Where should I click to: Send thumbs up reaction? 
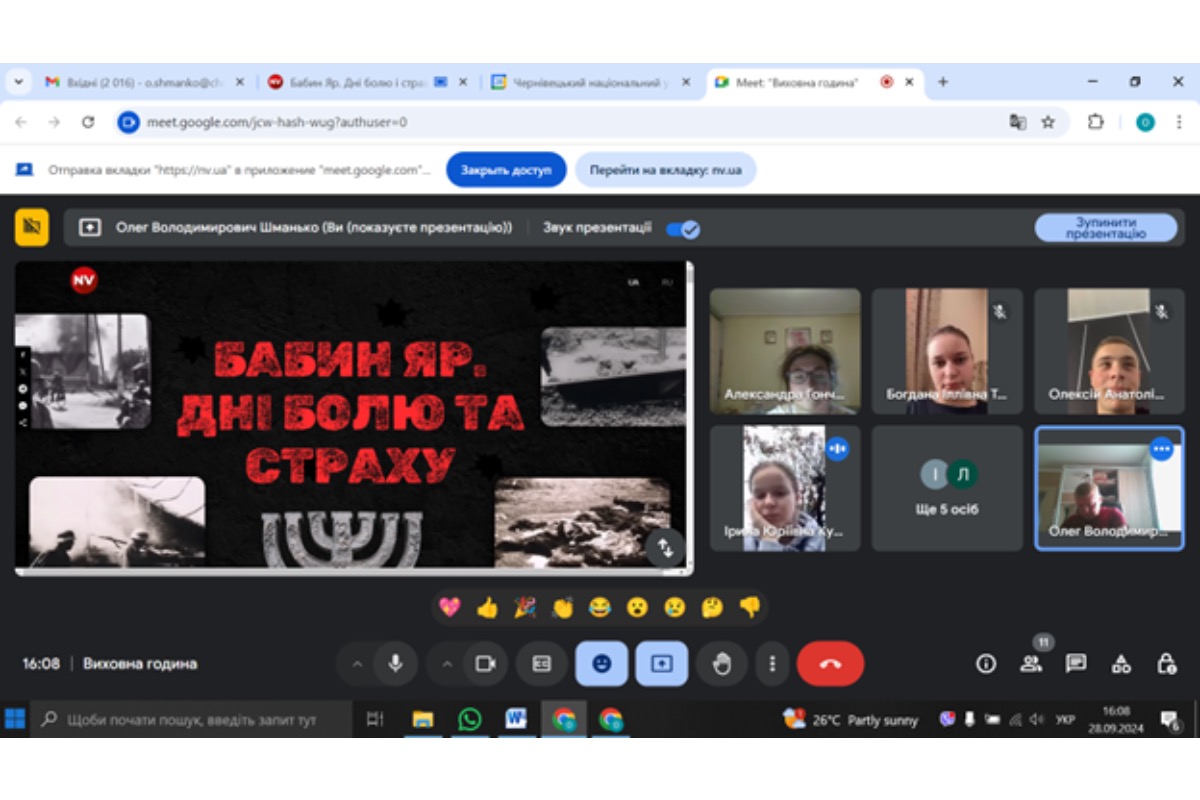click(487, 606)
